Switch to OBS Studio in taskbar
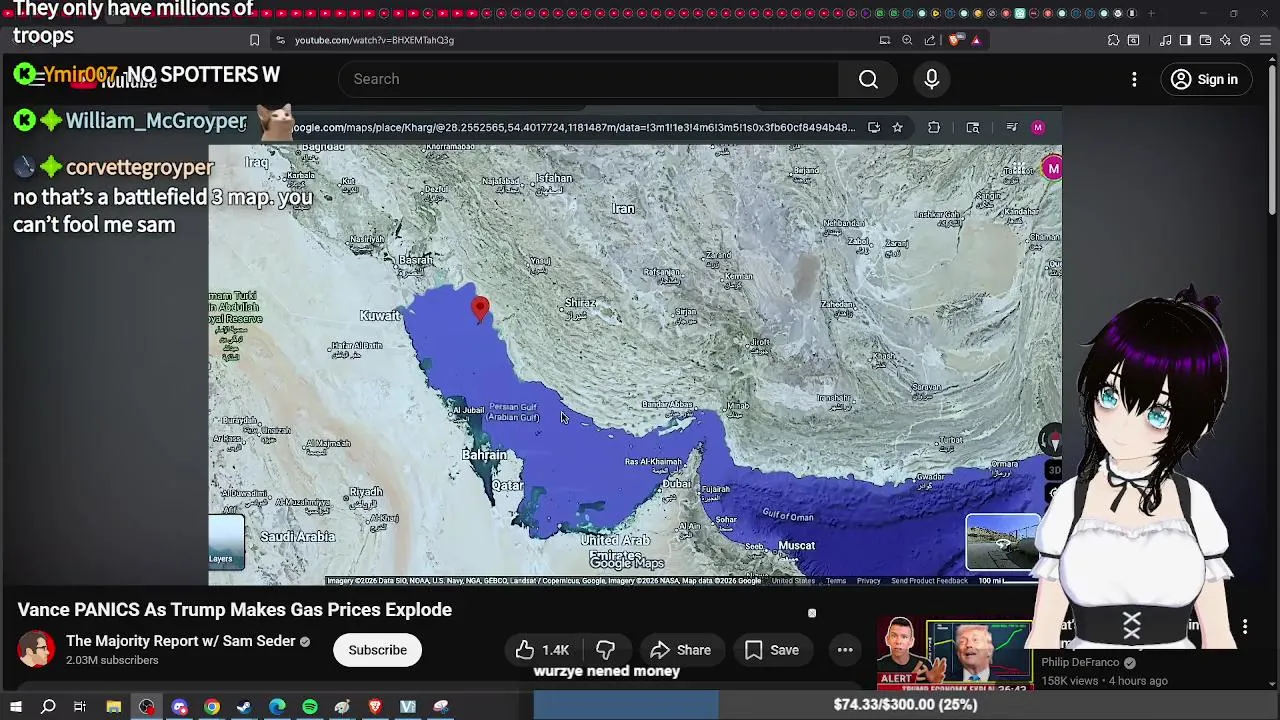Image resolution: width=1280 pixels, height=720 pixels. click(x=147, y=707)
